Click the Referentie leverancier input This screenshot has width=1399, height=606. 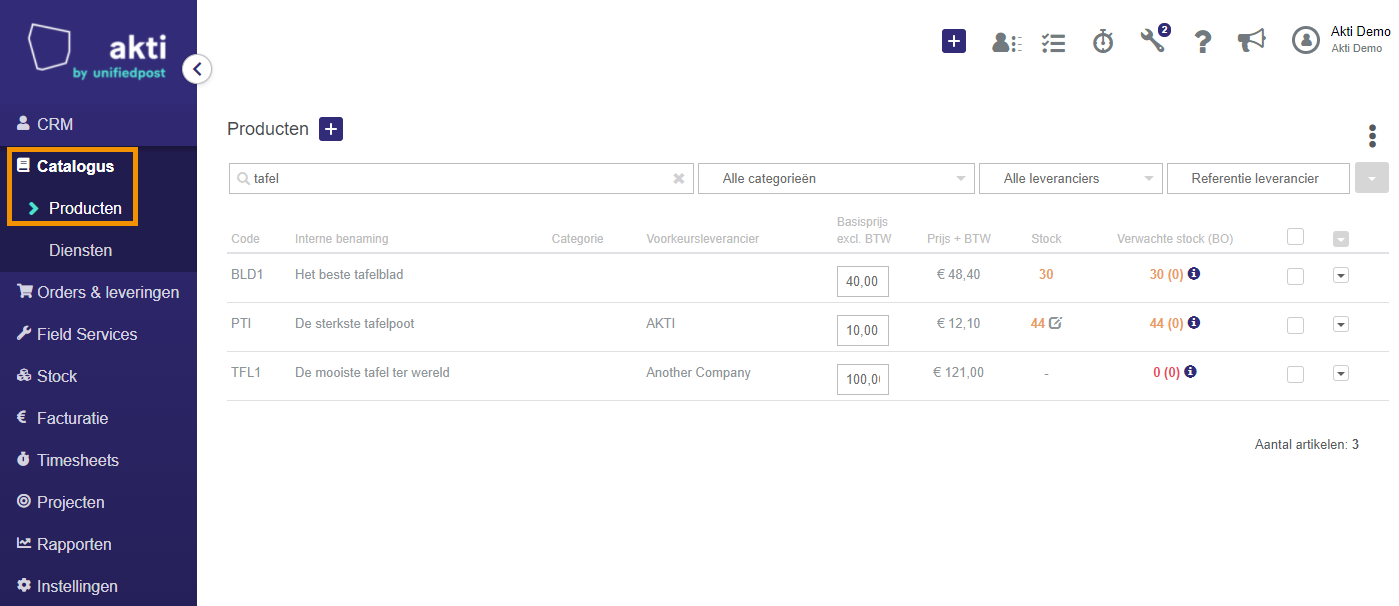click(1258, 179)
